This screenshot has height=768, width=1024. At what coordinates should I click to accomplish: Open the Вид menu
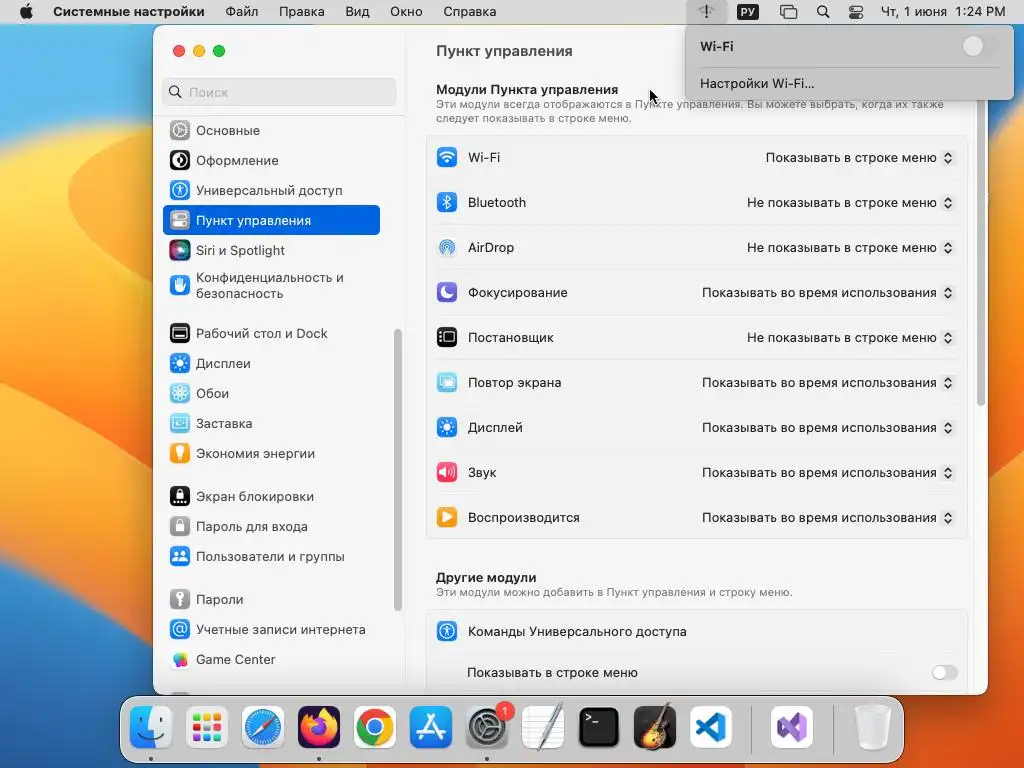click(357, 12)
